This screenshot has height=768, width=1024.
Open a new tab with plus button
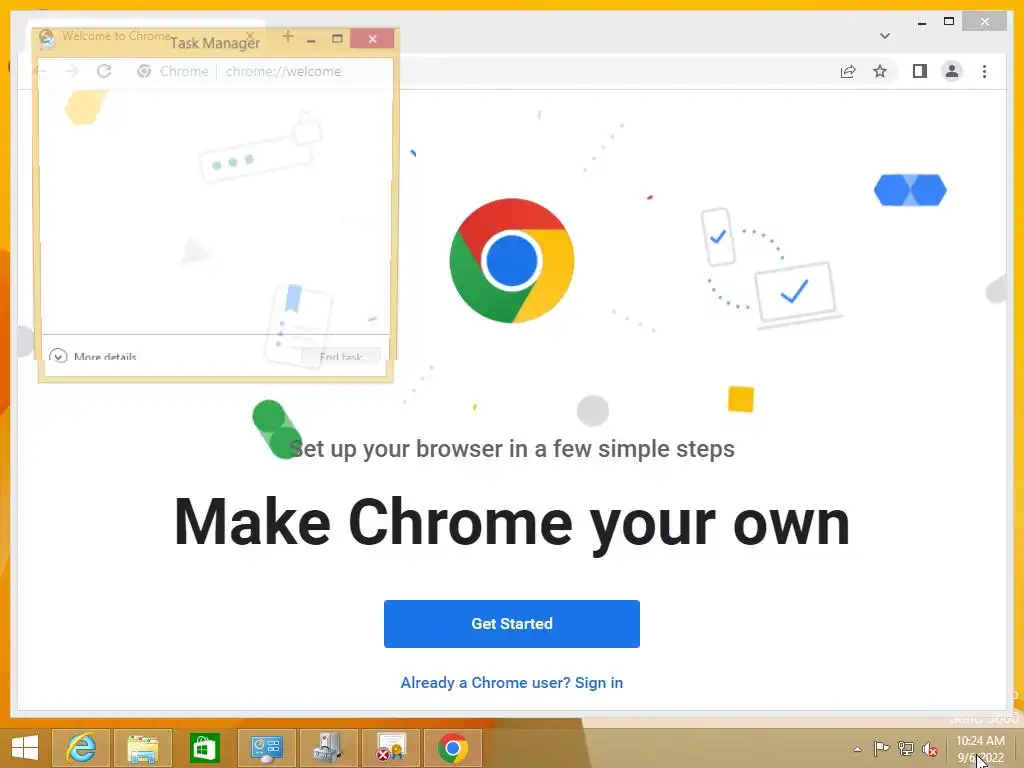[x=288, y=37]
